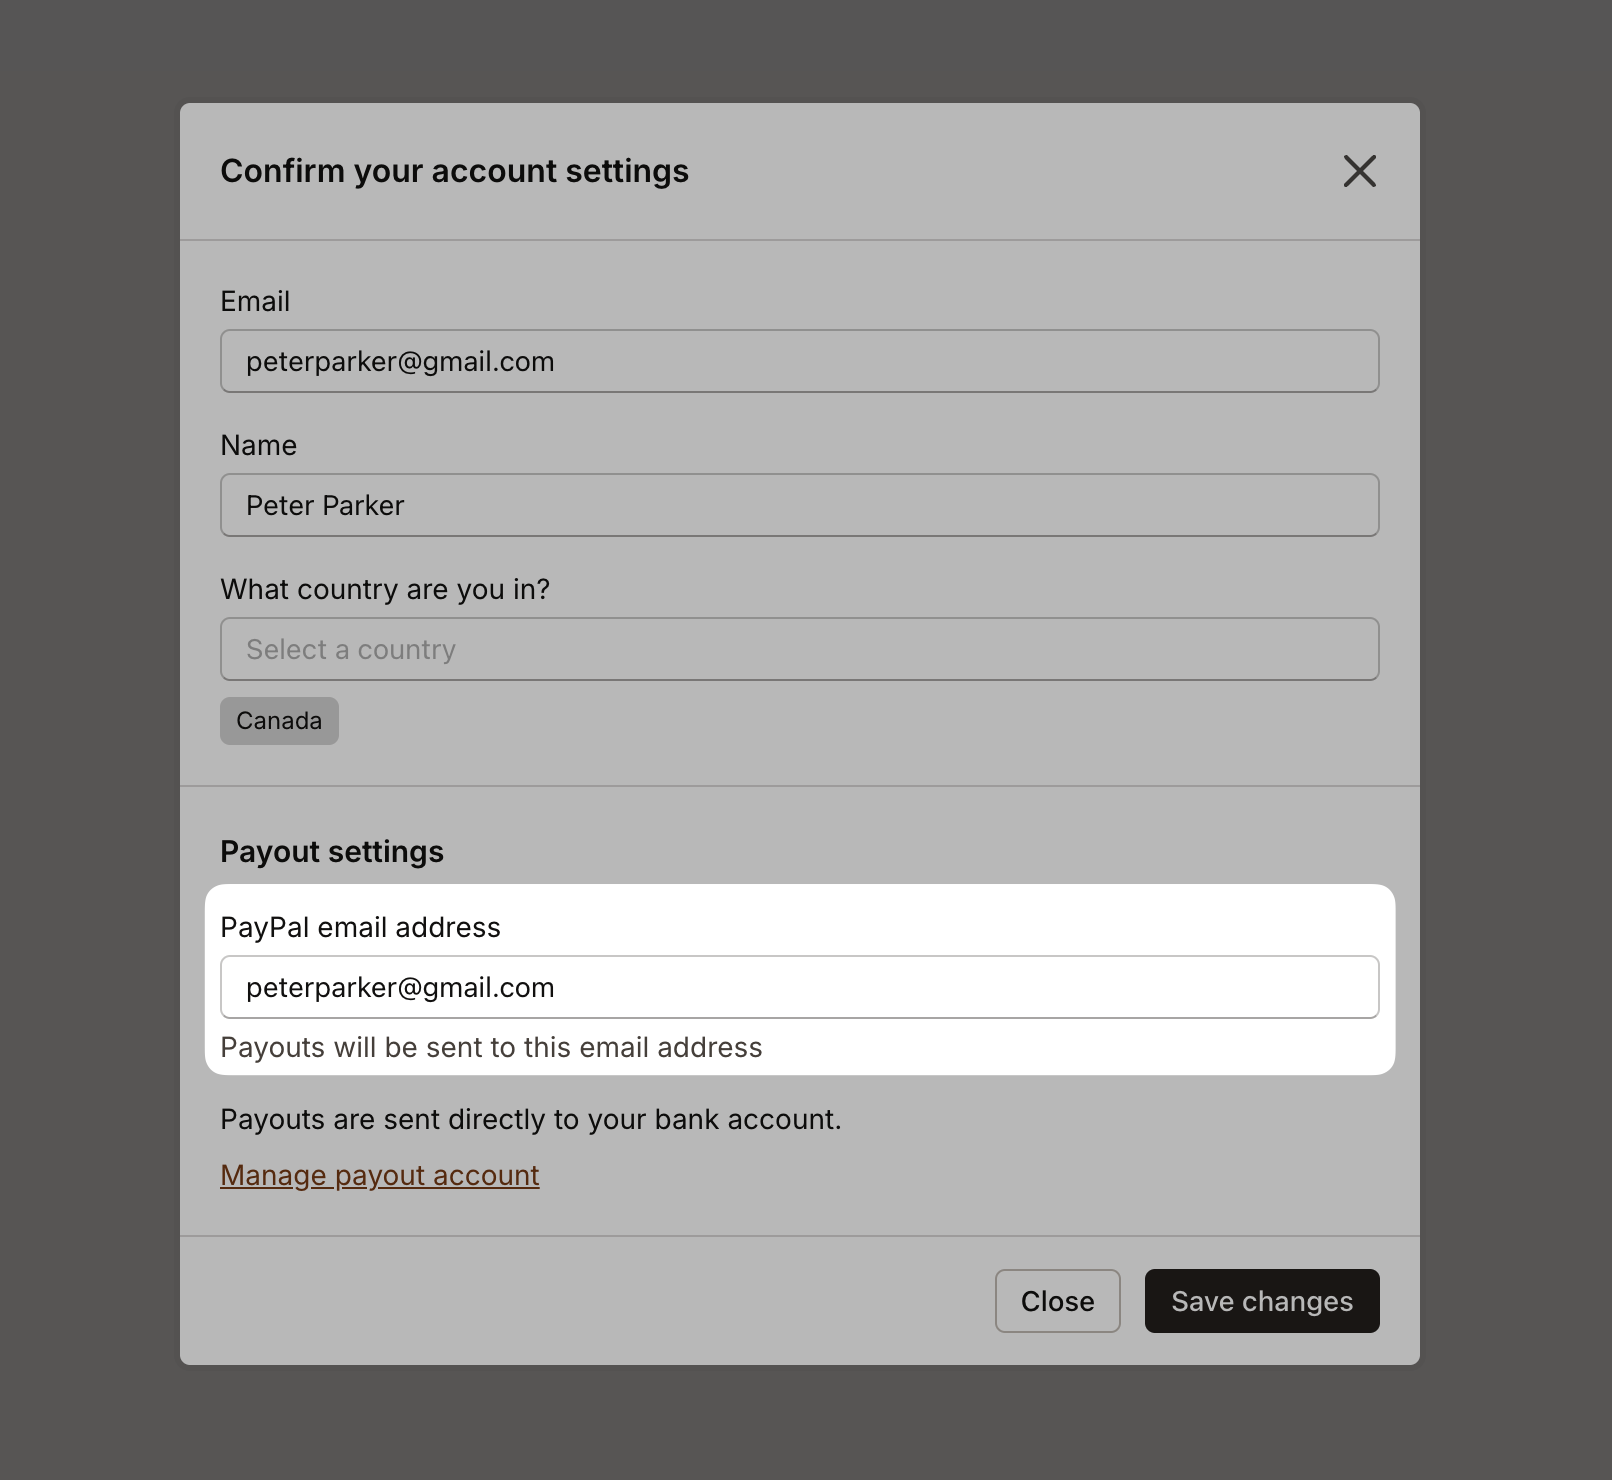Click the "What country are you in?" label
1612x1480 pixels.
pos(385,589)
